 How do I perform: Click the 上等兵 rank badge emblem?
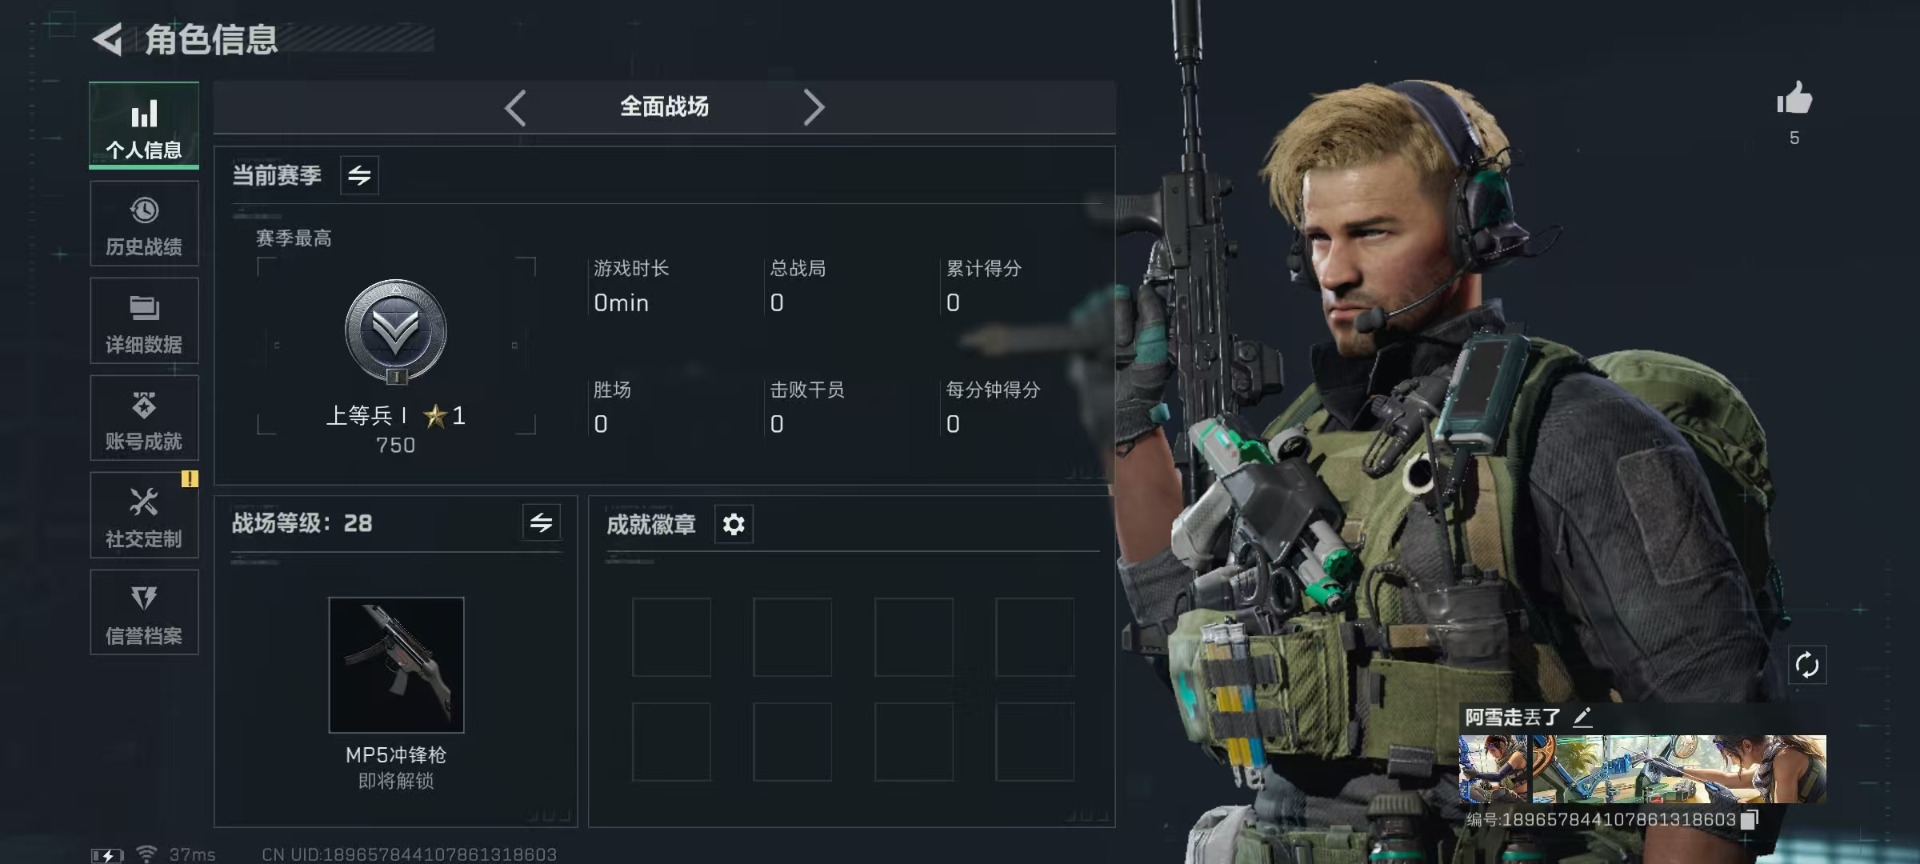[396, 332]
